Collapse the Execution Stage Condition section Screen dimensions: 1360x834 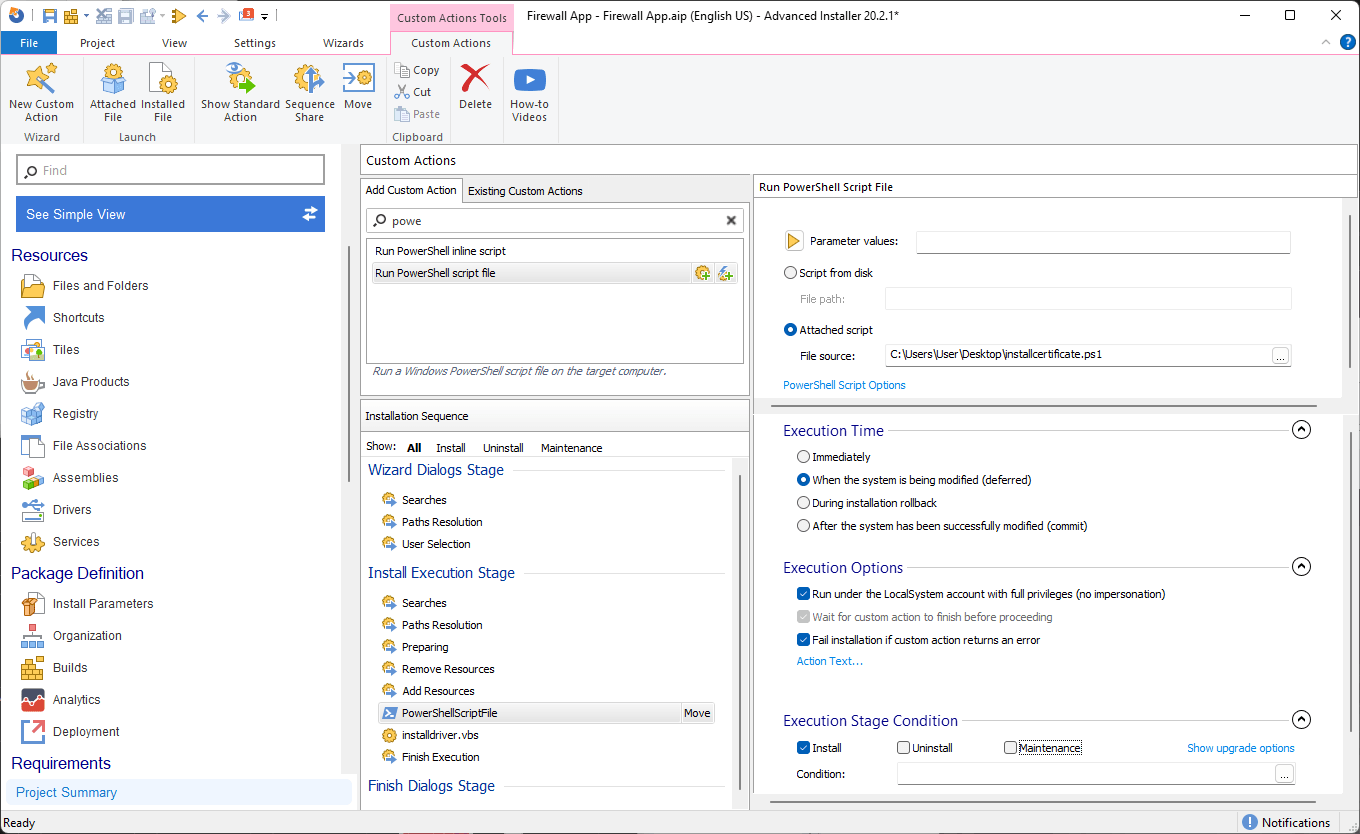(x=1301, y=720)
